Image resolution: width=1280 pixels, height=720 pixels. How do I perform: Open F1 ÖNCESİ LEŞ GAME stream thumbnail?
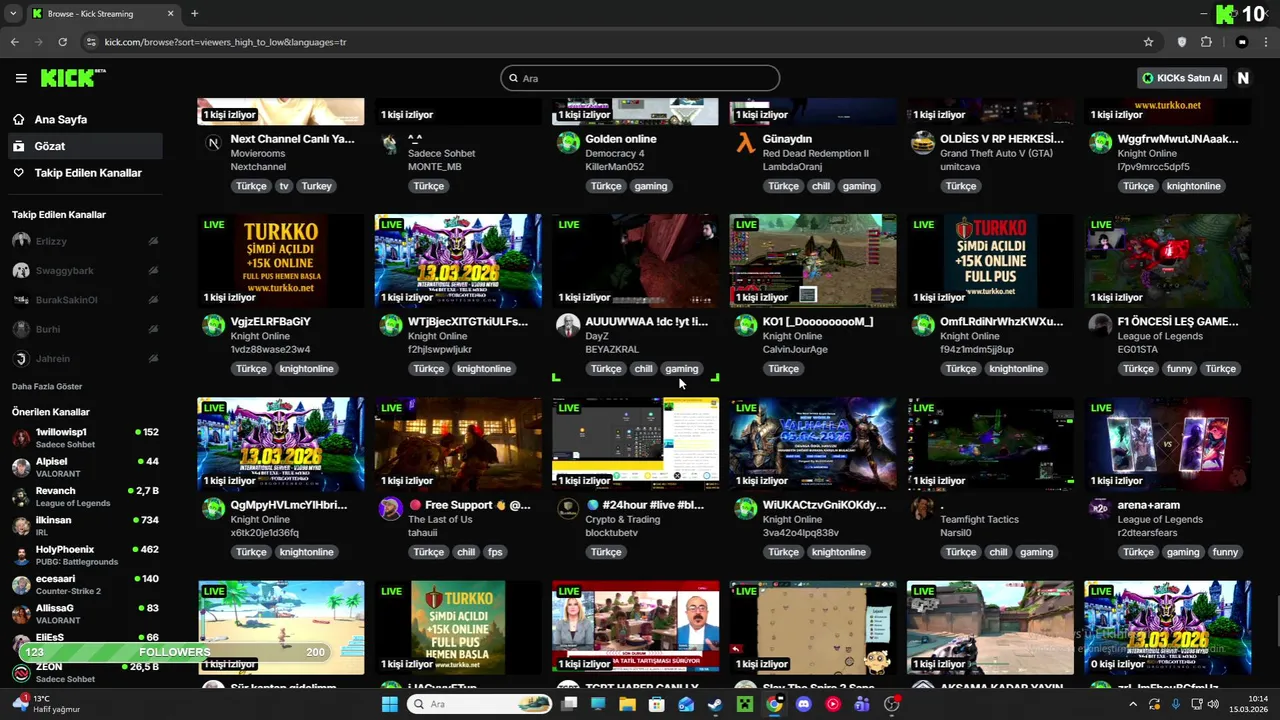point(1167,260)
